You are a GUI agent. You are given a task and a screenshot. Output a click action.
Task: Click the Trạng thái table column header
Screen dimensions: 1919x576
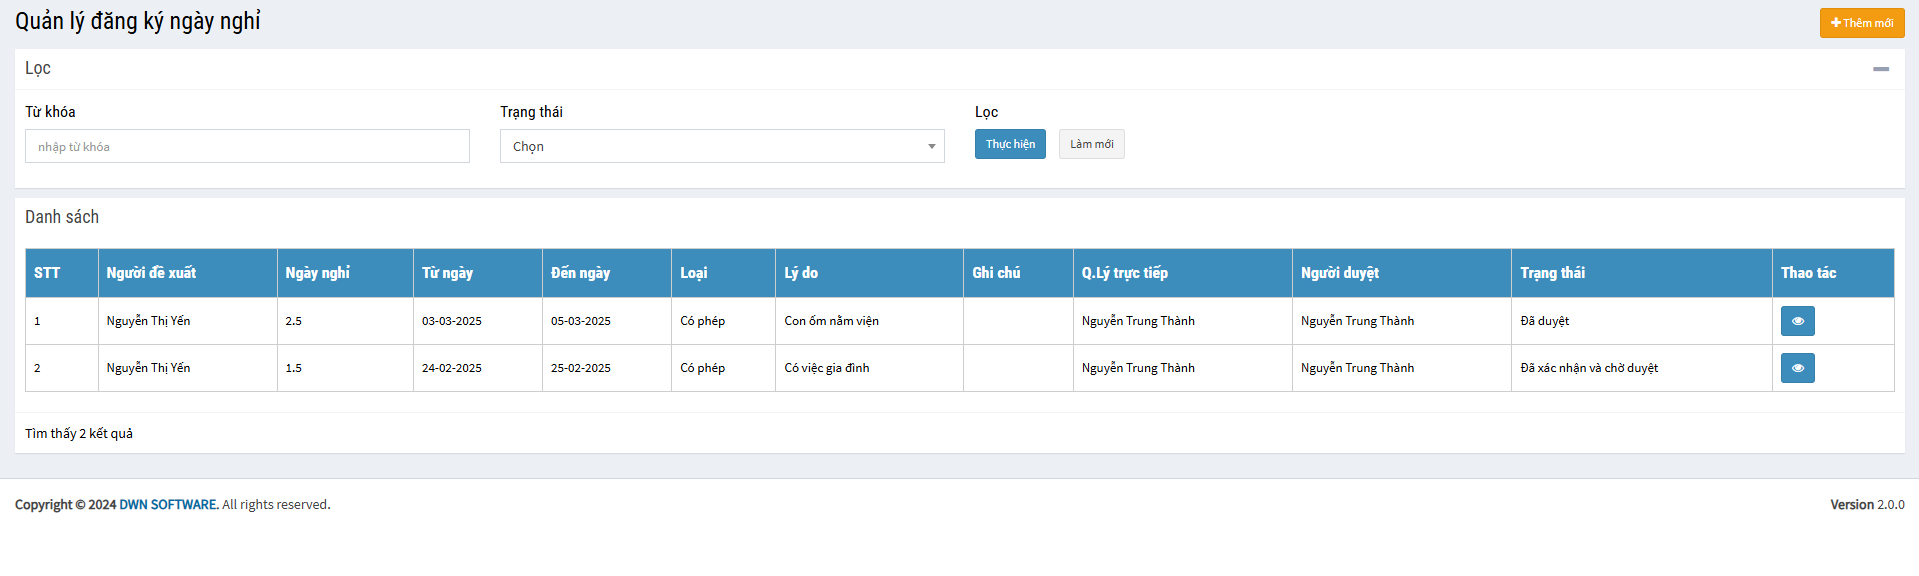pos(1552,273)
